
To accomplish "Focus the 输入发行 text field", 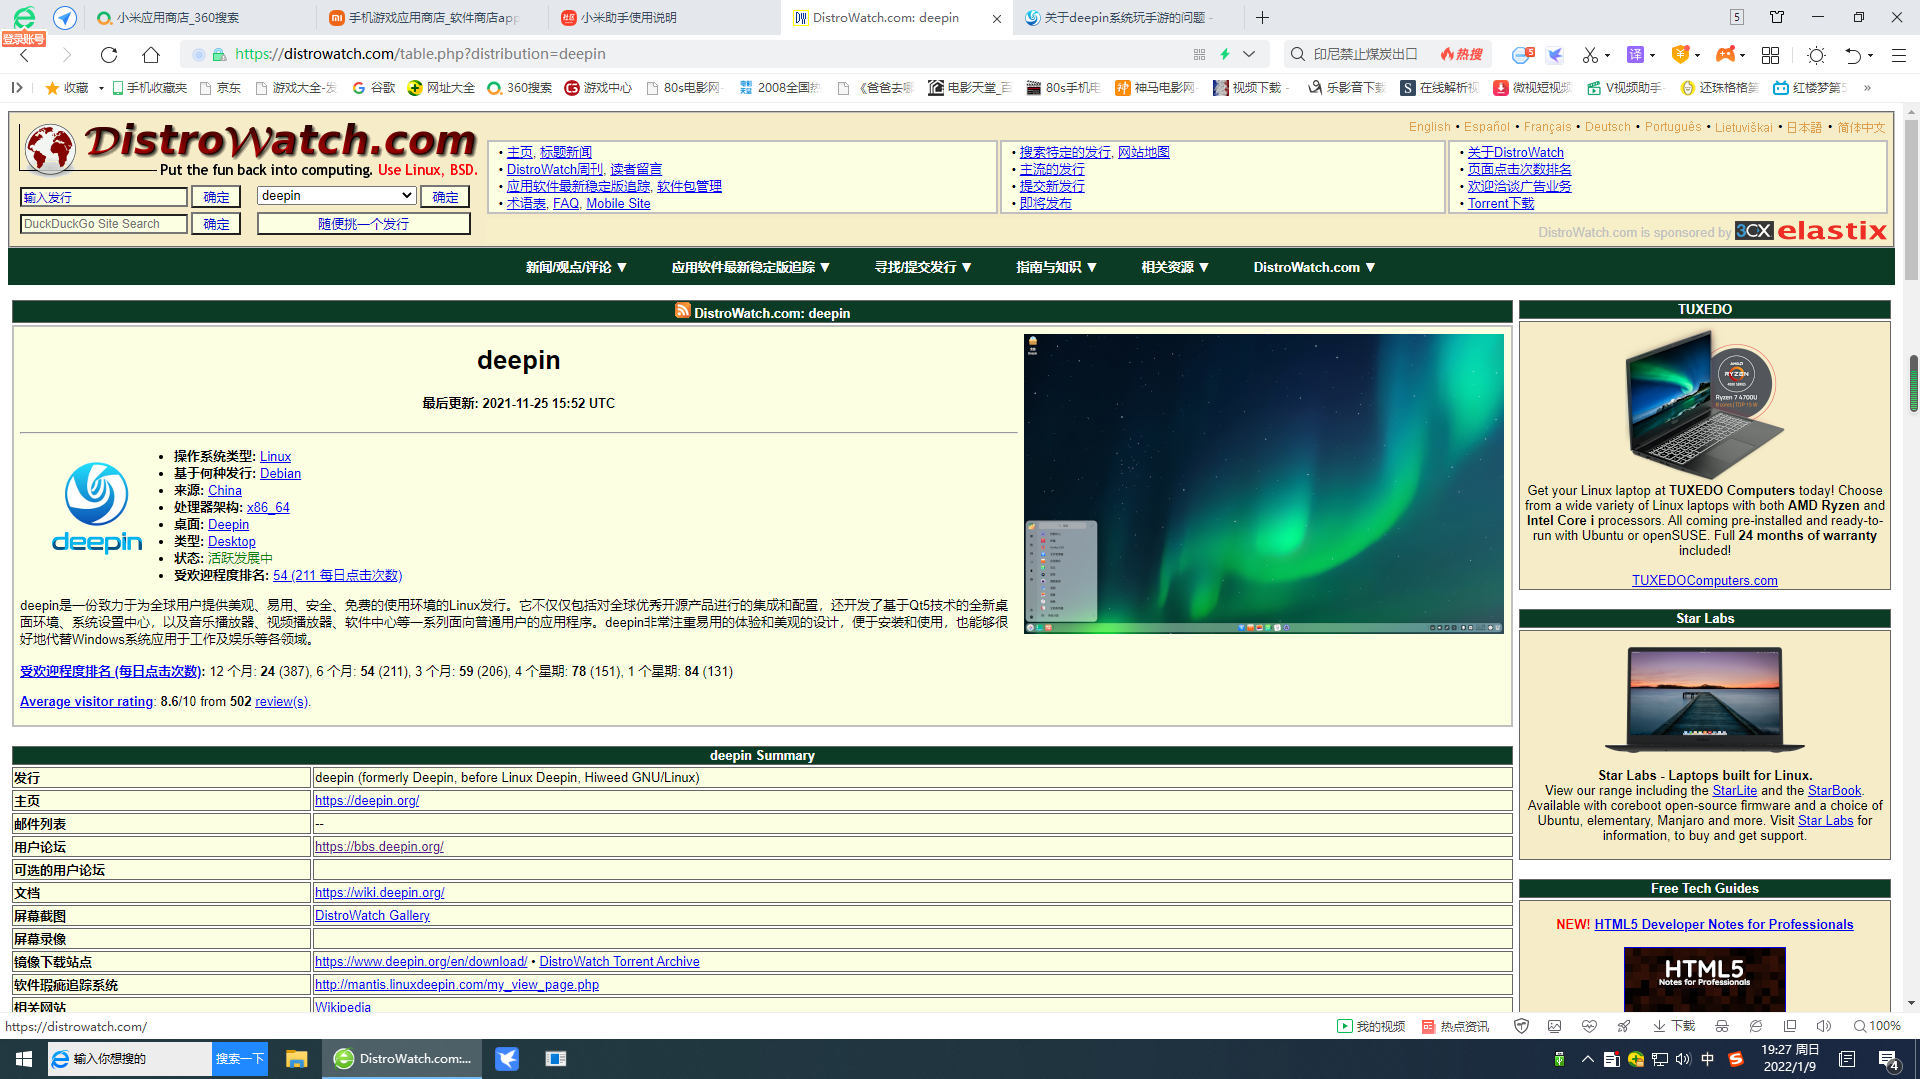I will tap(104, 197).
